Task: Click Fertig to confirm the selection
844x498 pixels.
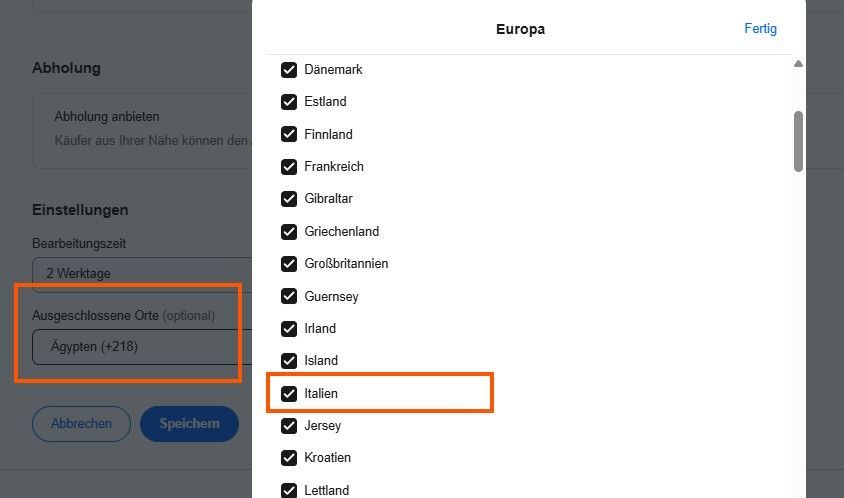Action: pyautogui.click(x=760, y=29)
